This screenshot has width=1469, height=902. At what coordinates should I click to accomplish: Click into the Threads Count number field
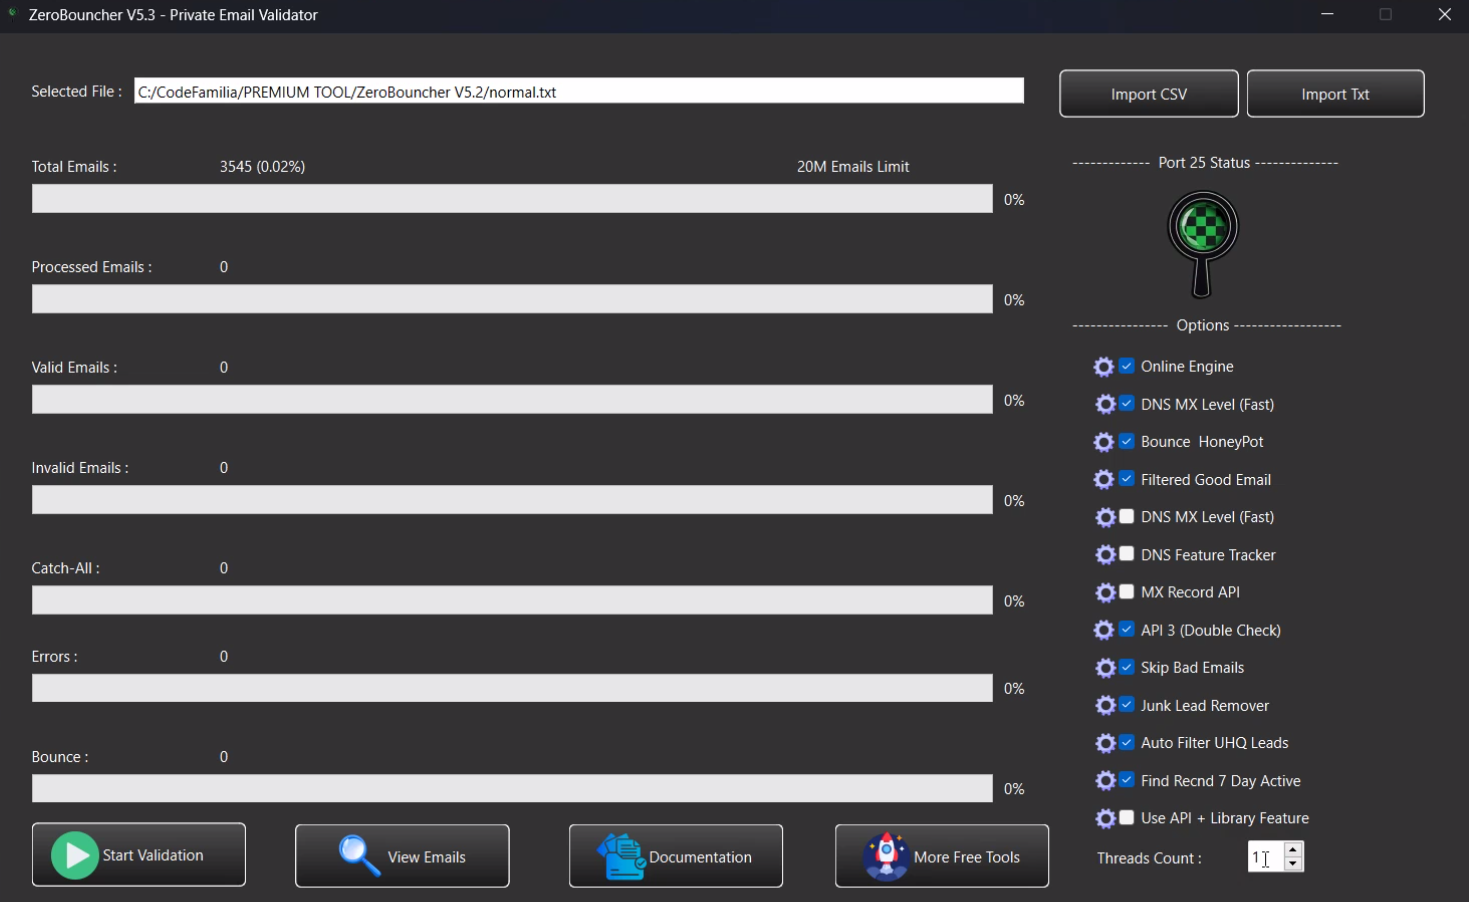(x=1266, y=857)
